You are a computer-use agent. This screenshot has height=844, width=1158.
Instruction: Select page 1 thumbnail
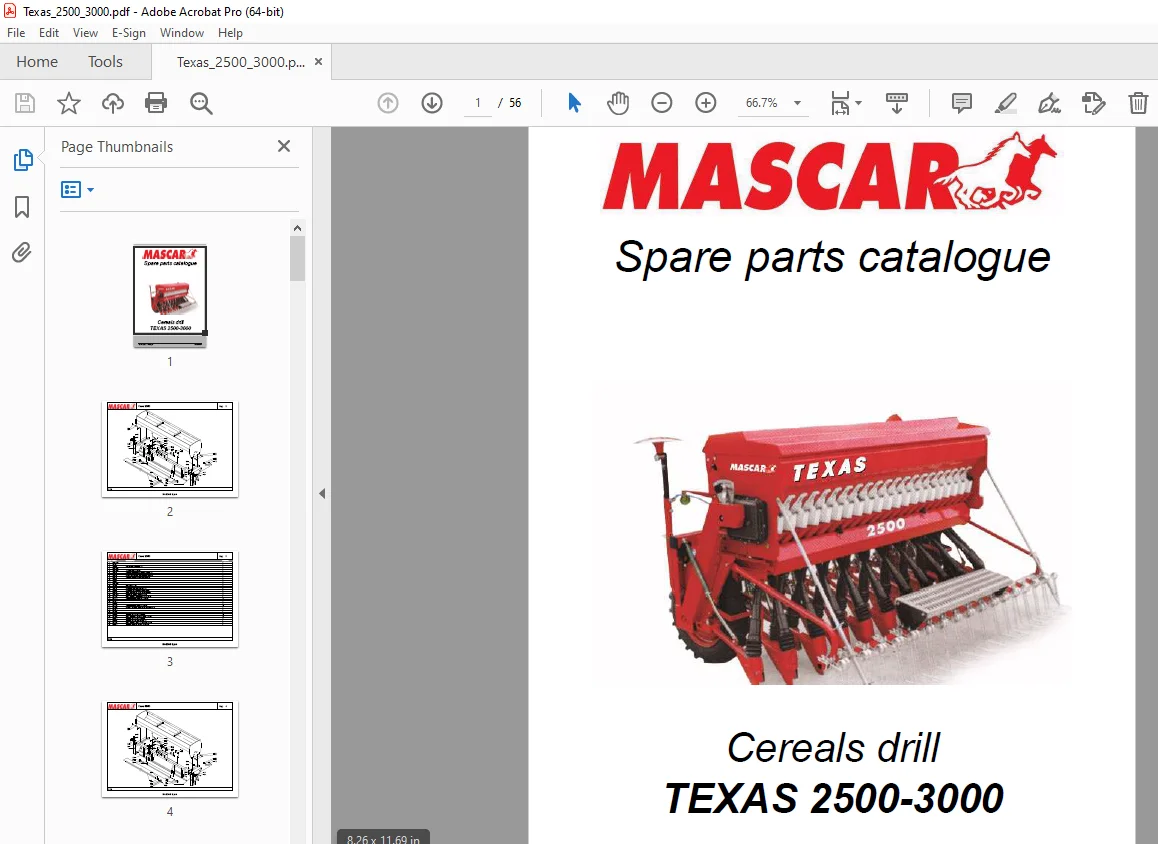tap(170, 295)
